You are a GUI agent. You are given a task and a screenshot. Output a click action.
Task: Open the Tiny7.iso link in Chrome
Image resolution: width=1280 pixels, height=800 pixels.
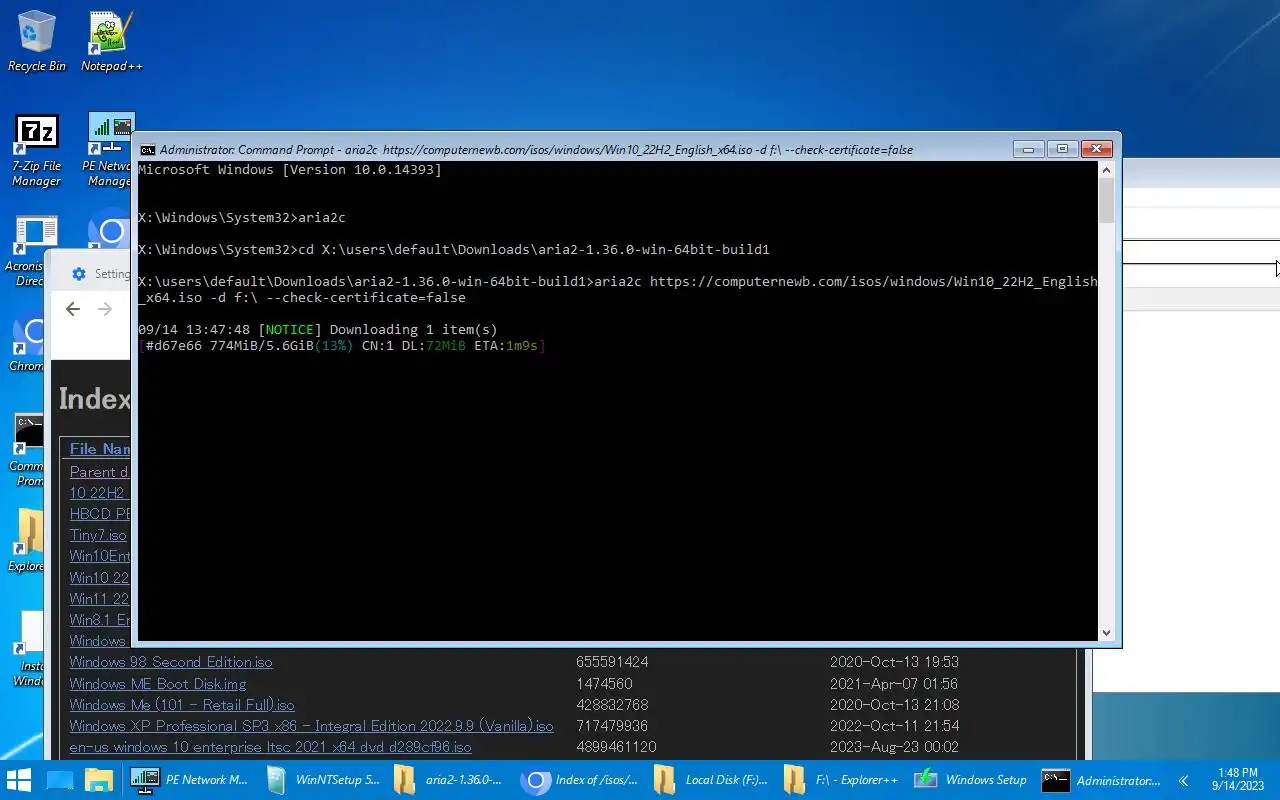tap(98, 535)
